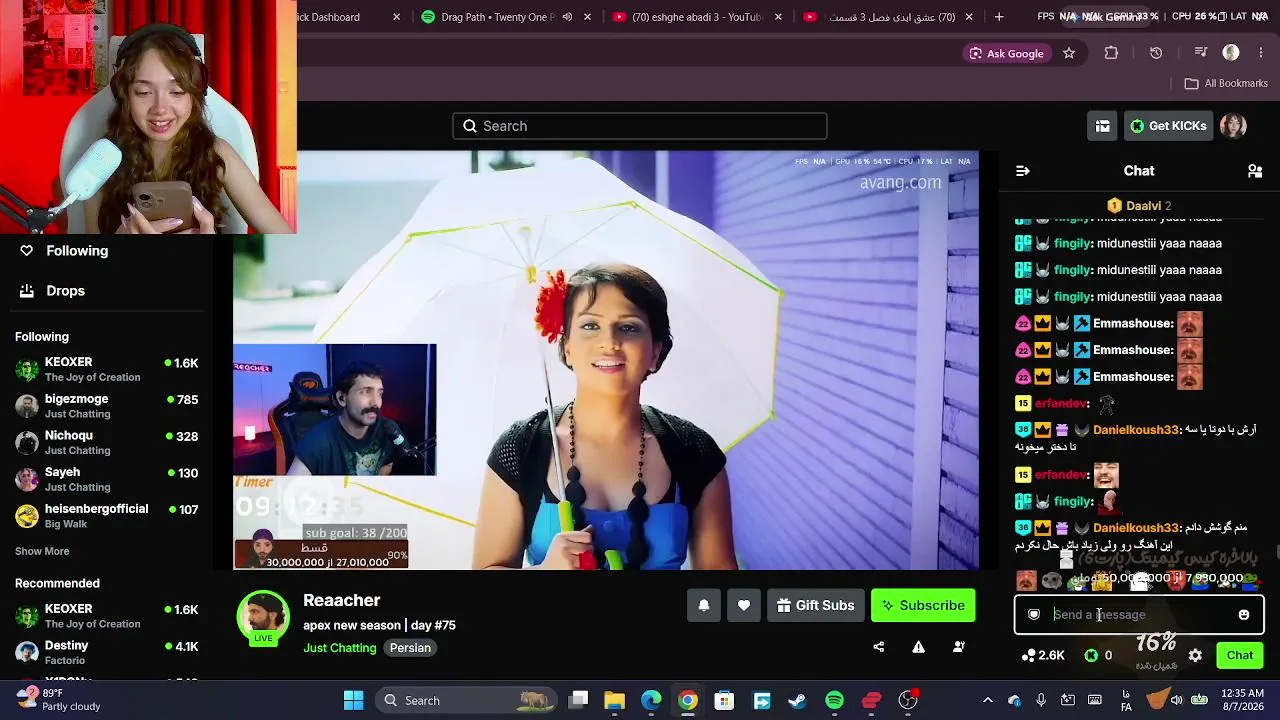Image resolution: width=1280 pixels, height=720 pixels.
Task: Mute audio on the Drag Path tab
Action: tap(567, 17)
